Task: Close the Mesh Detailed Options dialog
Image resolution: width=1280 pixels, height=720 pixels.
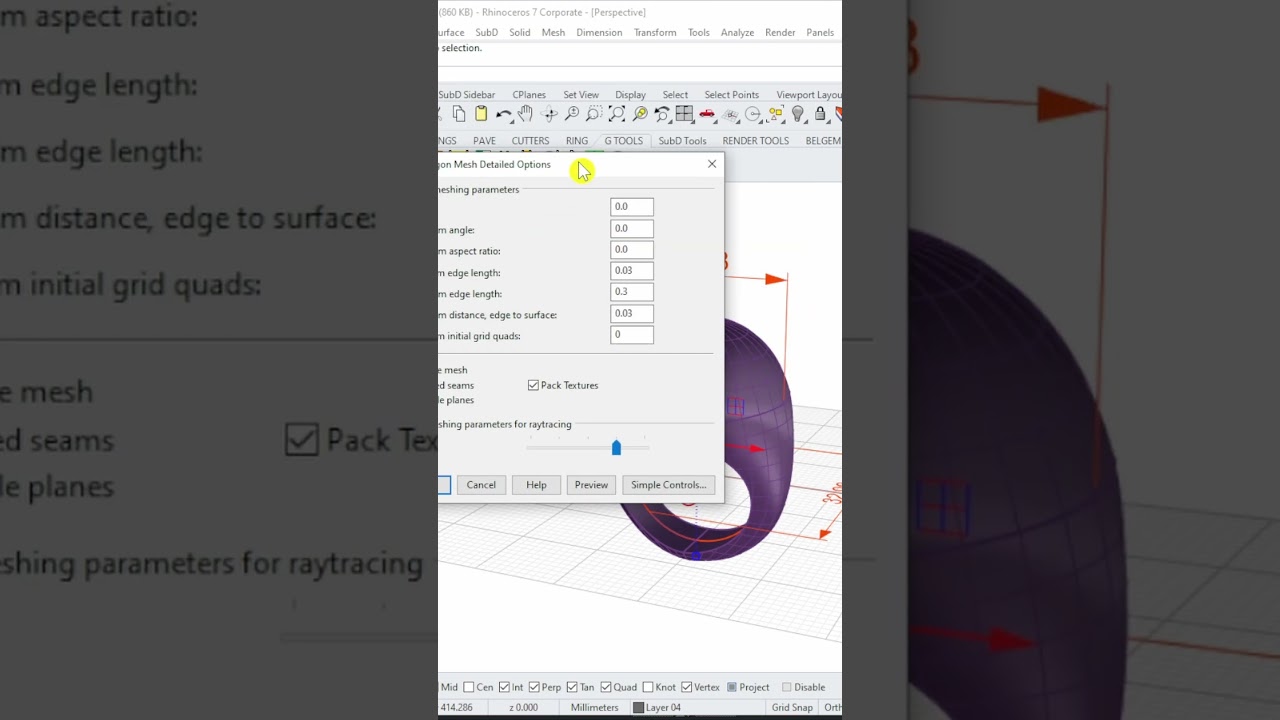Action: pos(712,164)
